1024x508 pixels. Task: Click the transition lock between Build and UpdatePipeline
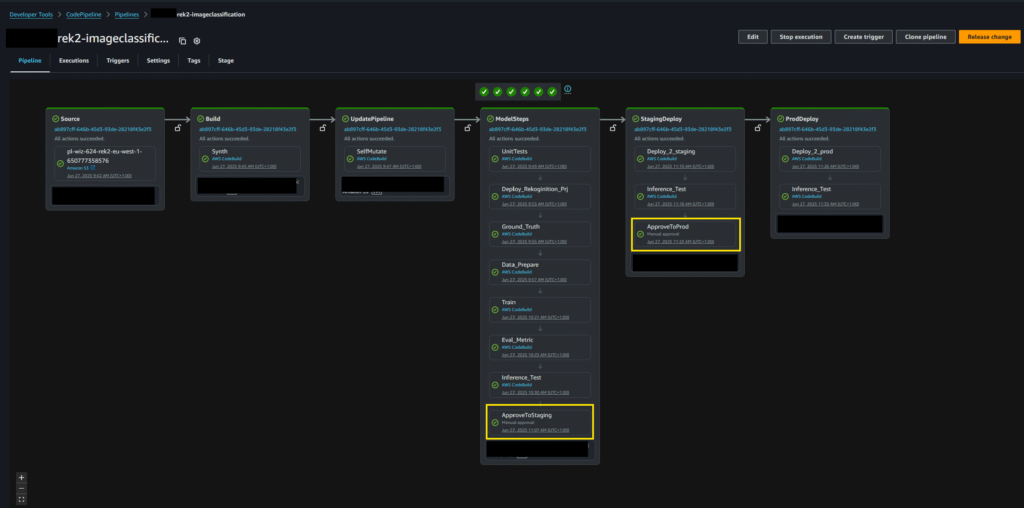(x=322, y=128)
